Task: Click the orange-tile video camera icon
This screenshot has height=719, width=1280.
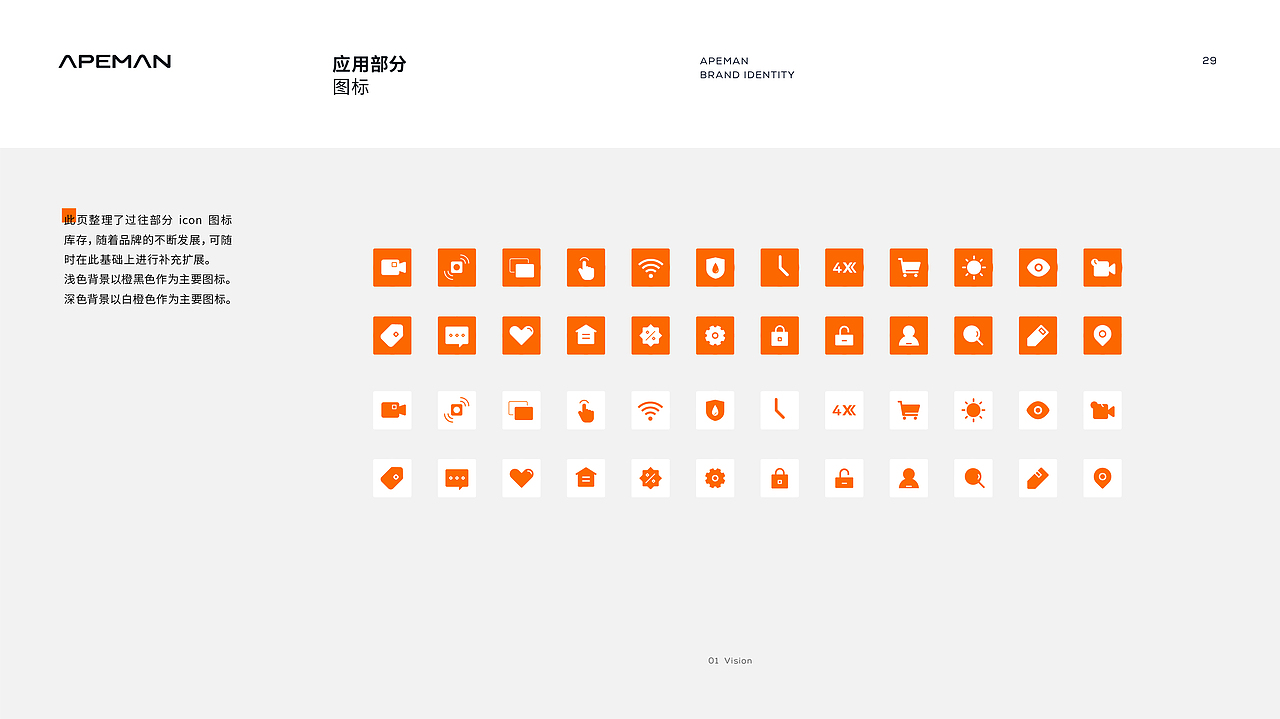Action: (392, 268)
